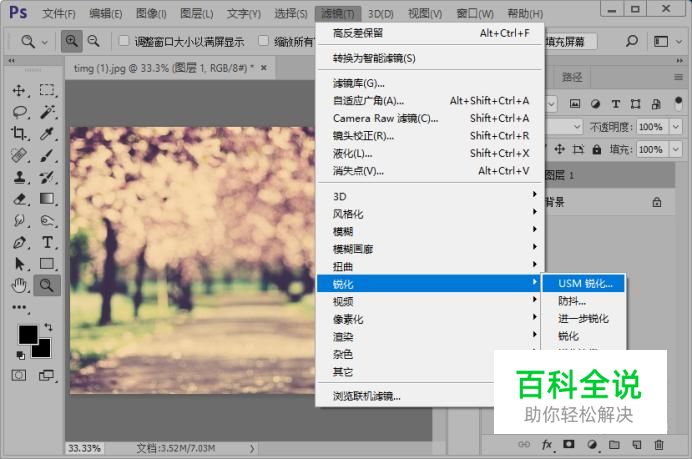
Task: Click the 填充屏幕 button
Action: 570,42
